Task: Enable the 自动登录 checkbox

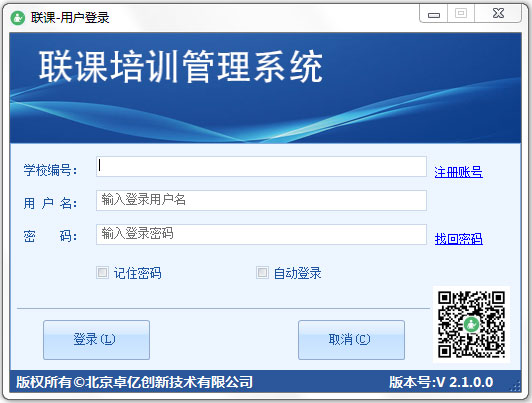Action: (x=262, y=272)
